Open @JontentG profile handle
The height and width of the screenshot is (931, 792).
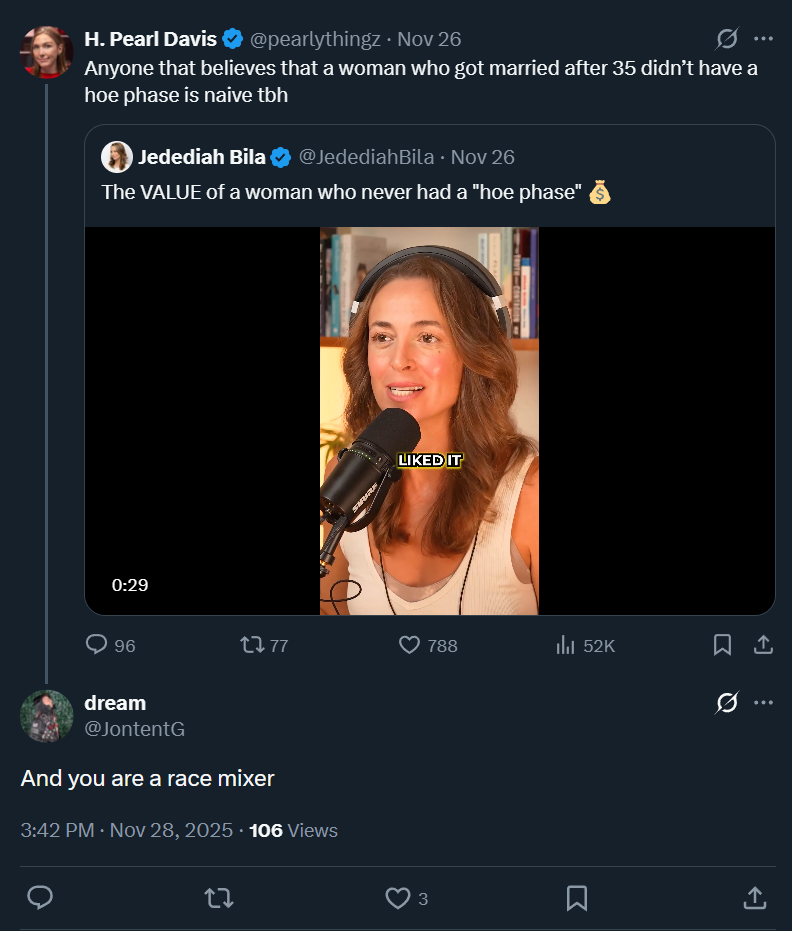click(x=134, y=729)
